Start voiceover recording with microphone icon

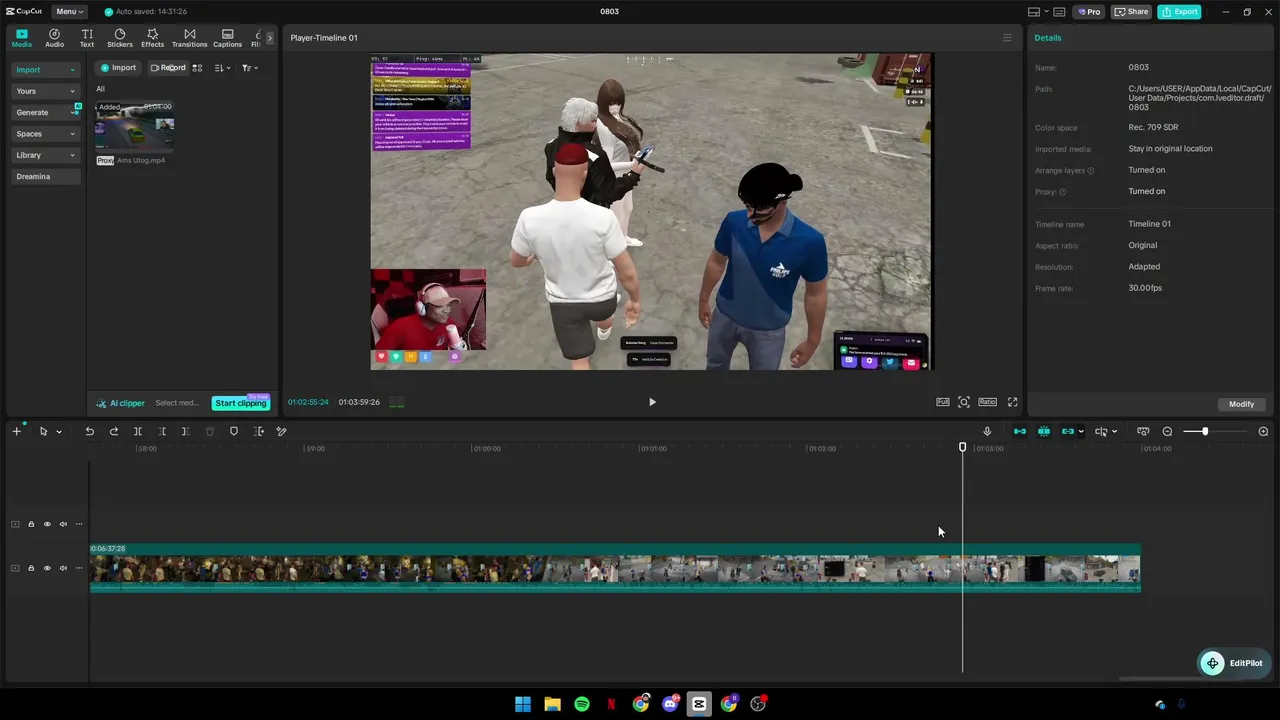click(987, 431)
